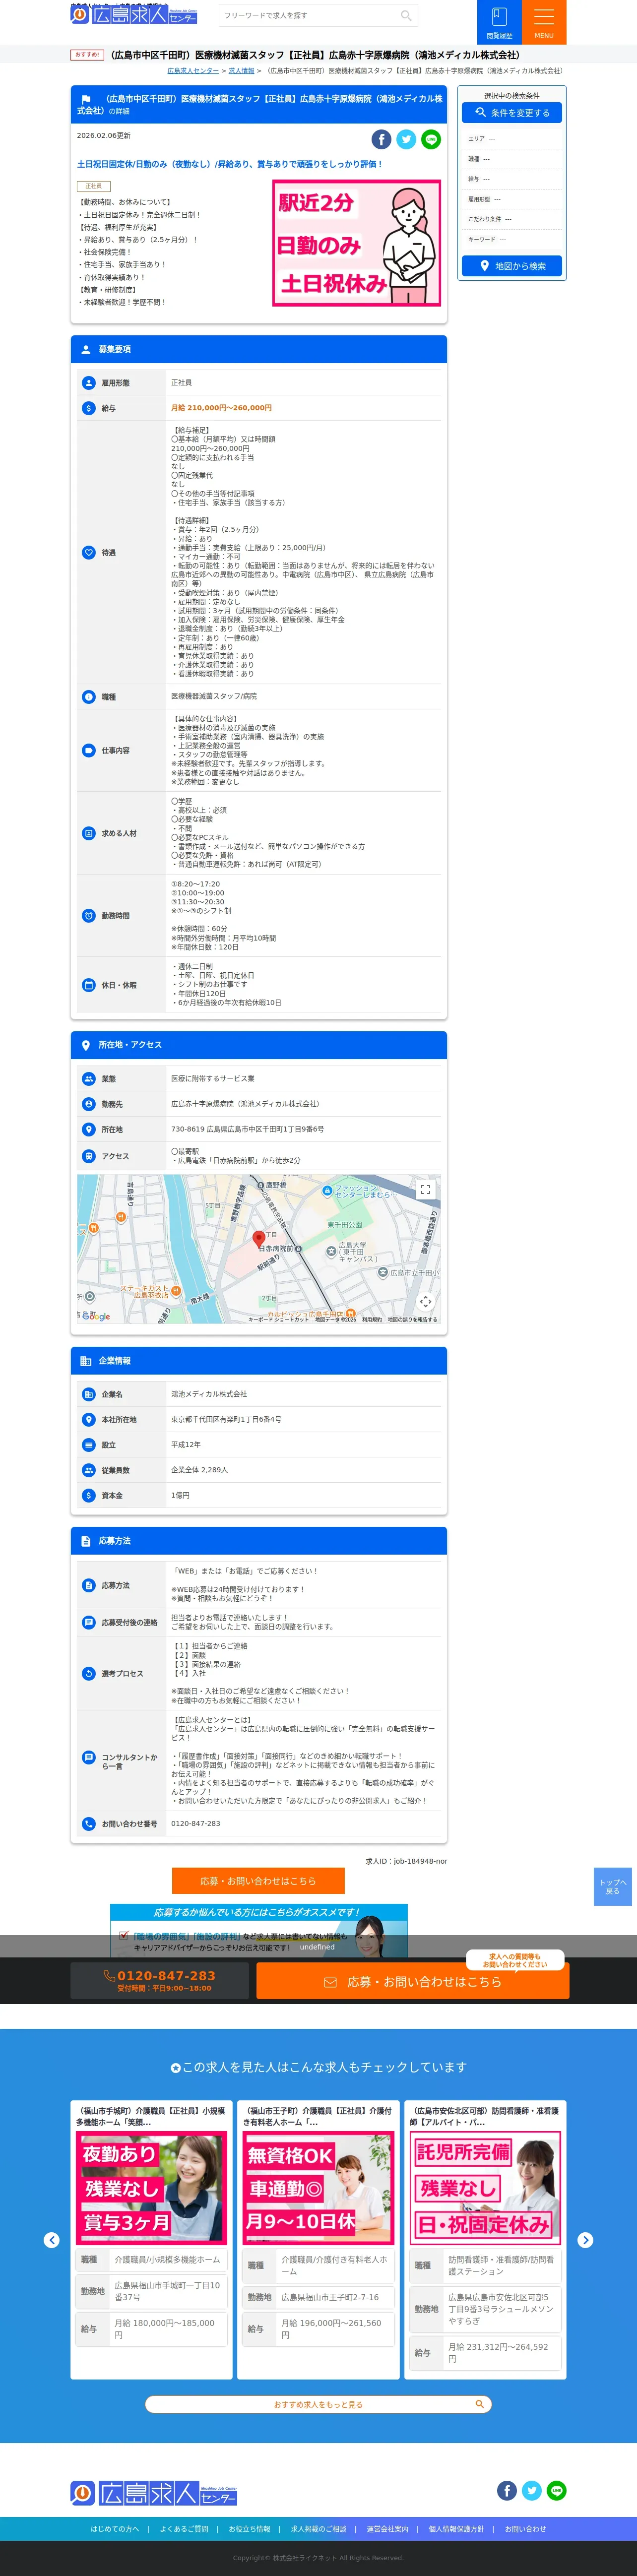The height and width of the screenshot is (2576, 637).
Task: Click the 駅近2分 日勤のみ job banner image
Action: coord(357,243)
